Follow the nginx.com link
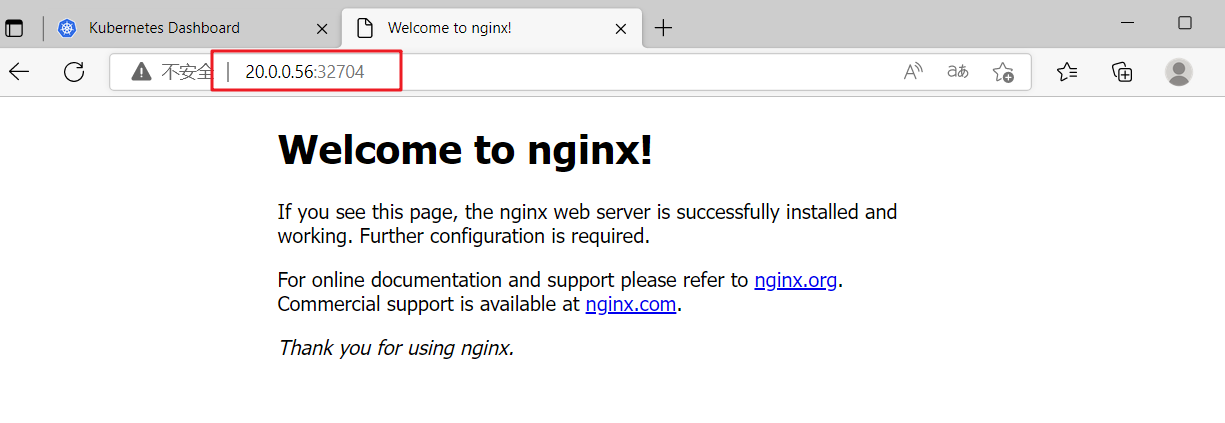 tap(631, 304)
